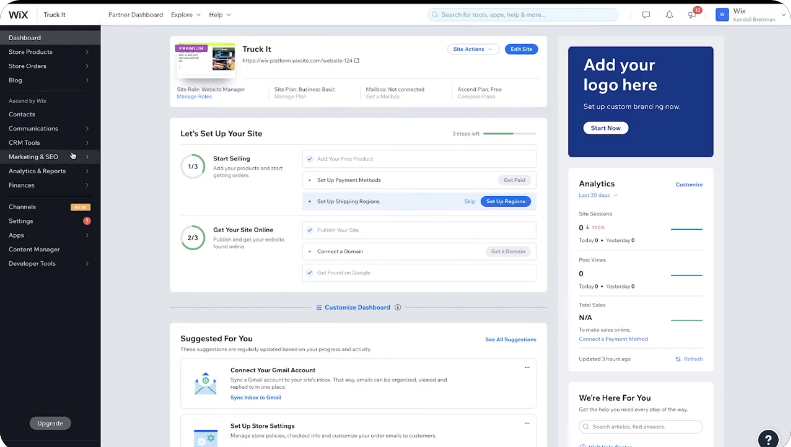Go to Partner Dashboard
The image size is (791, 447).
135,15
